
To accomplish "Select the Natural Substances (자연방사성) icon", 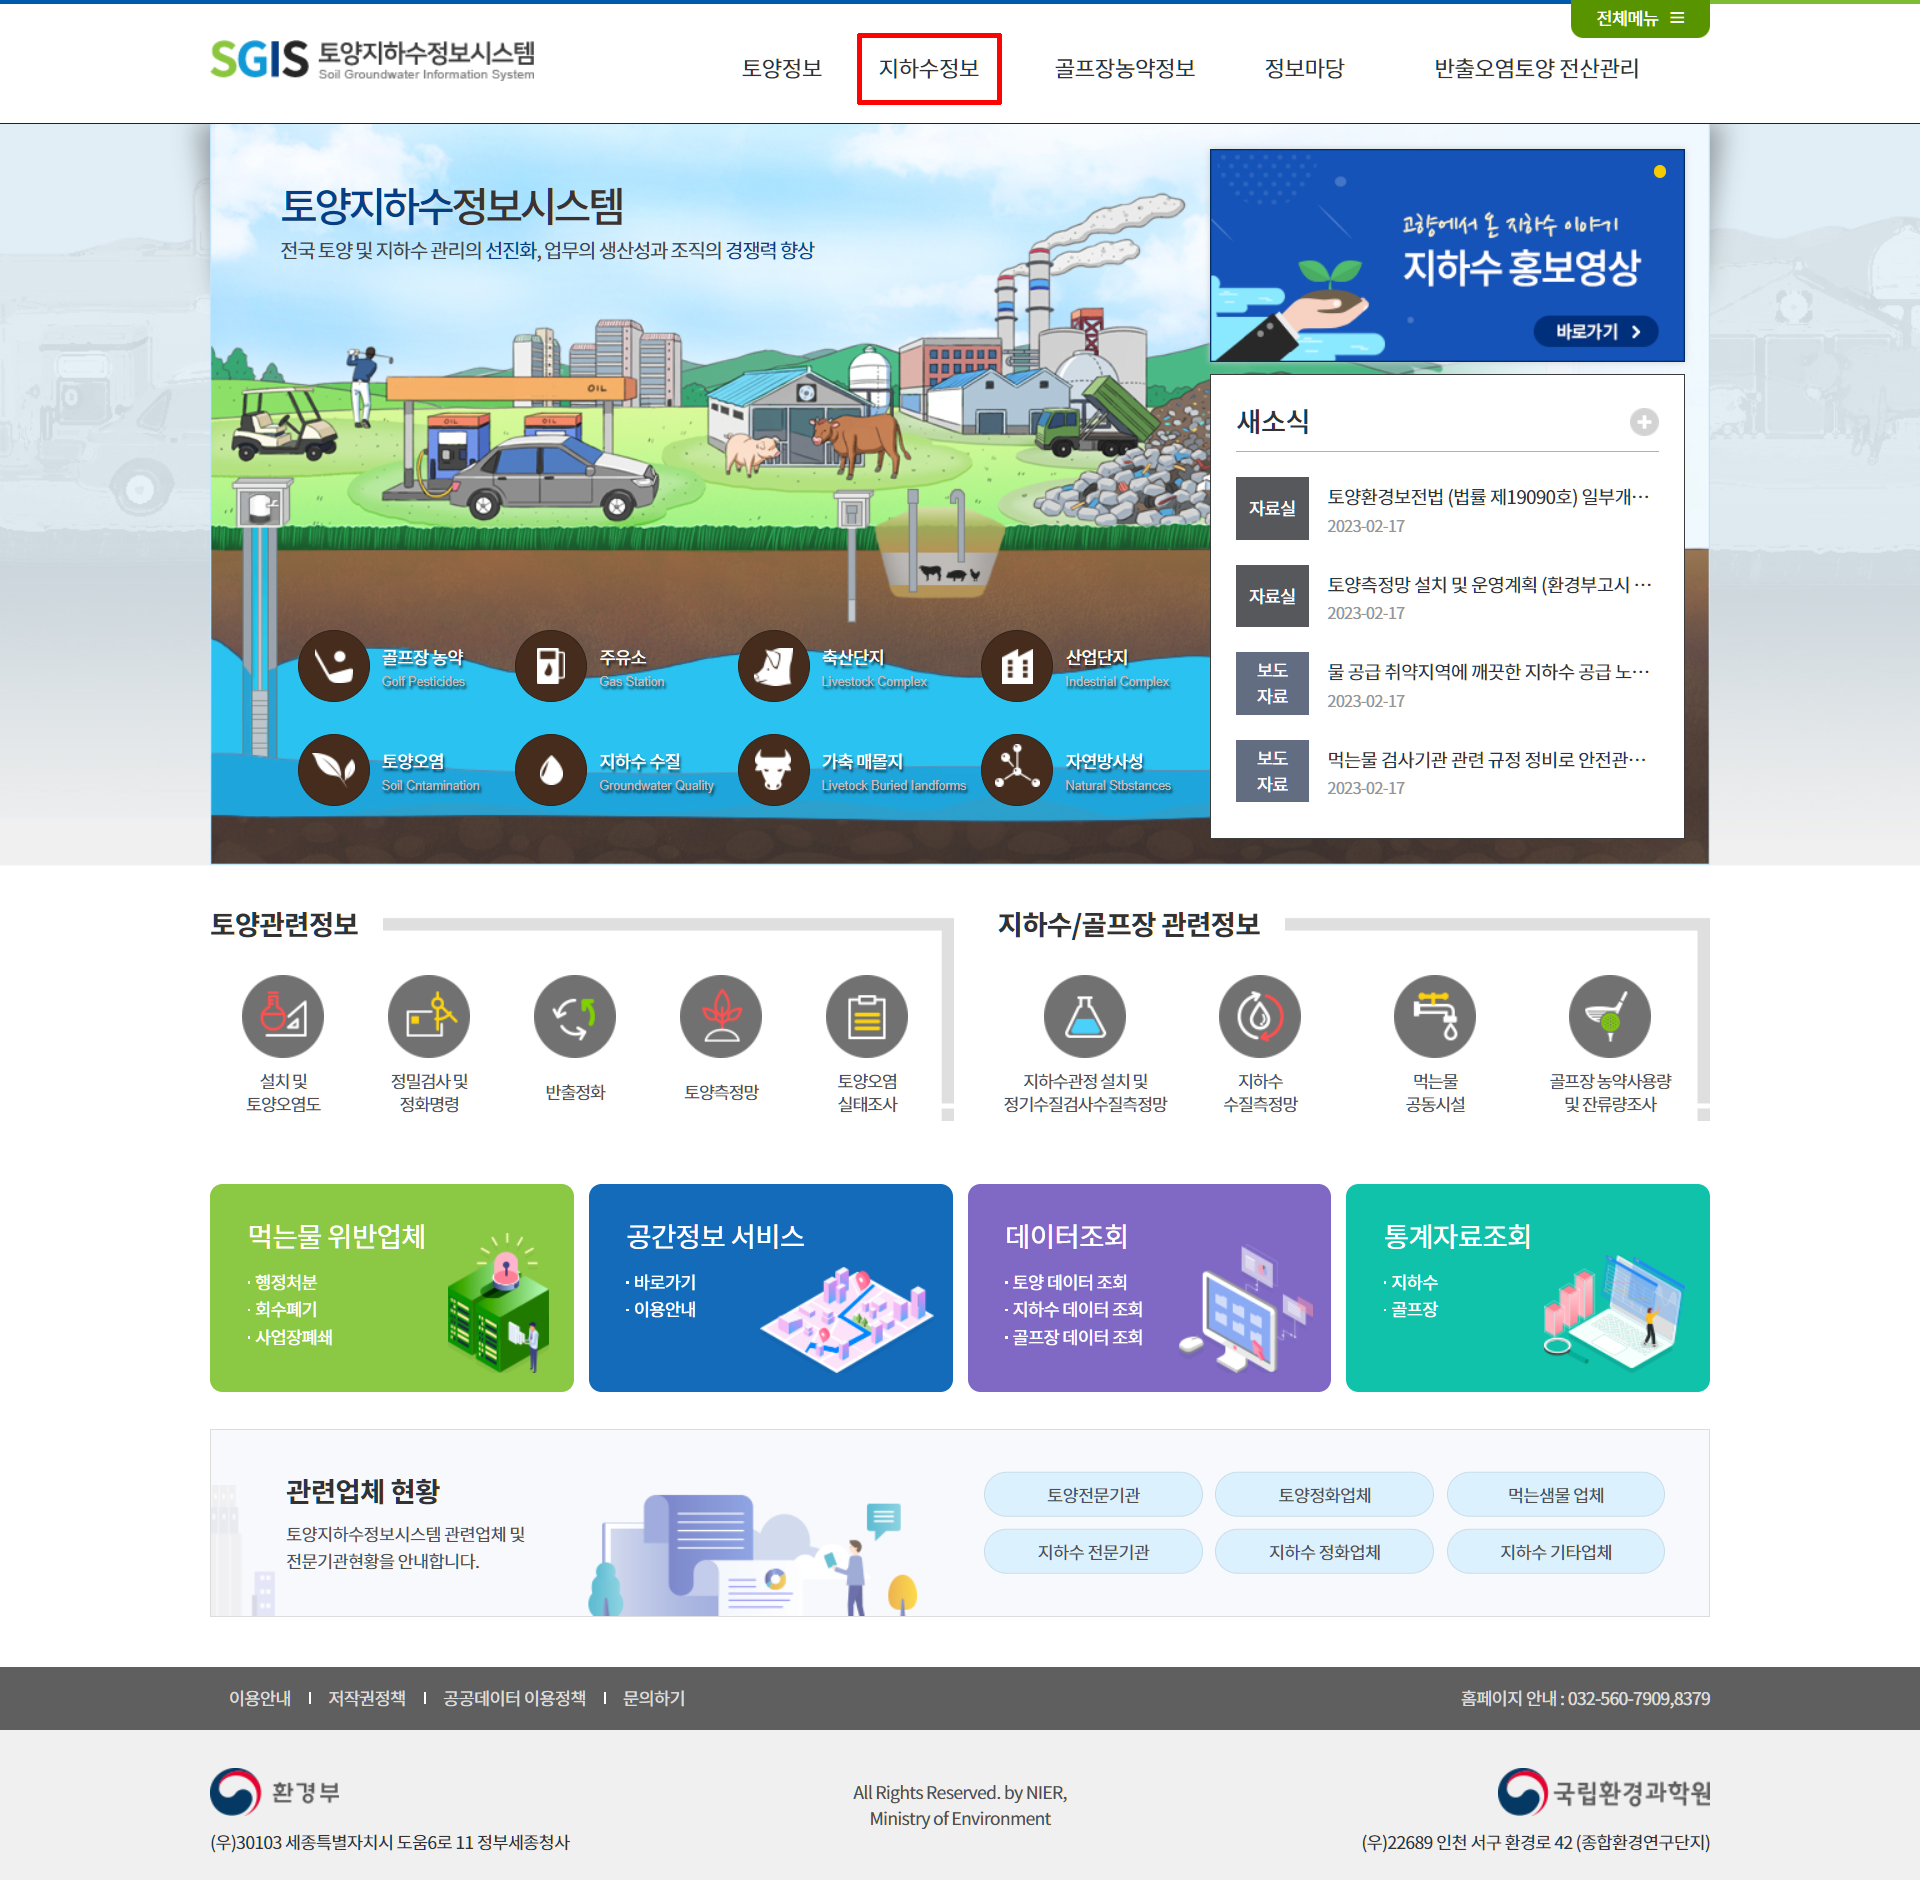I will click(x=1017, y=770).
